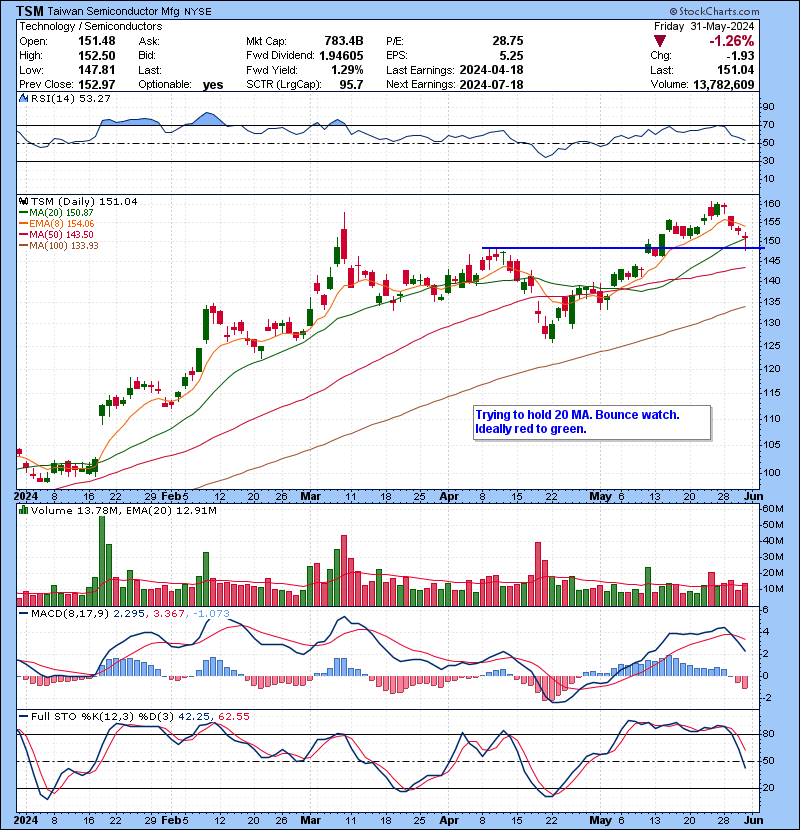
Task: Click the Technology / Semiconductors sector text
Action: (91, 26)
